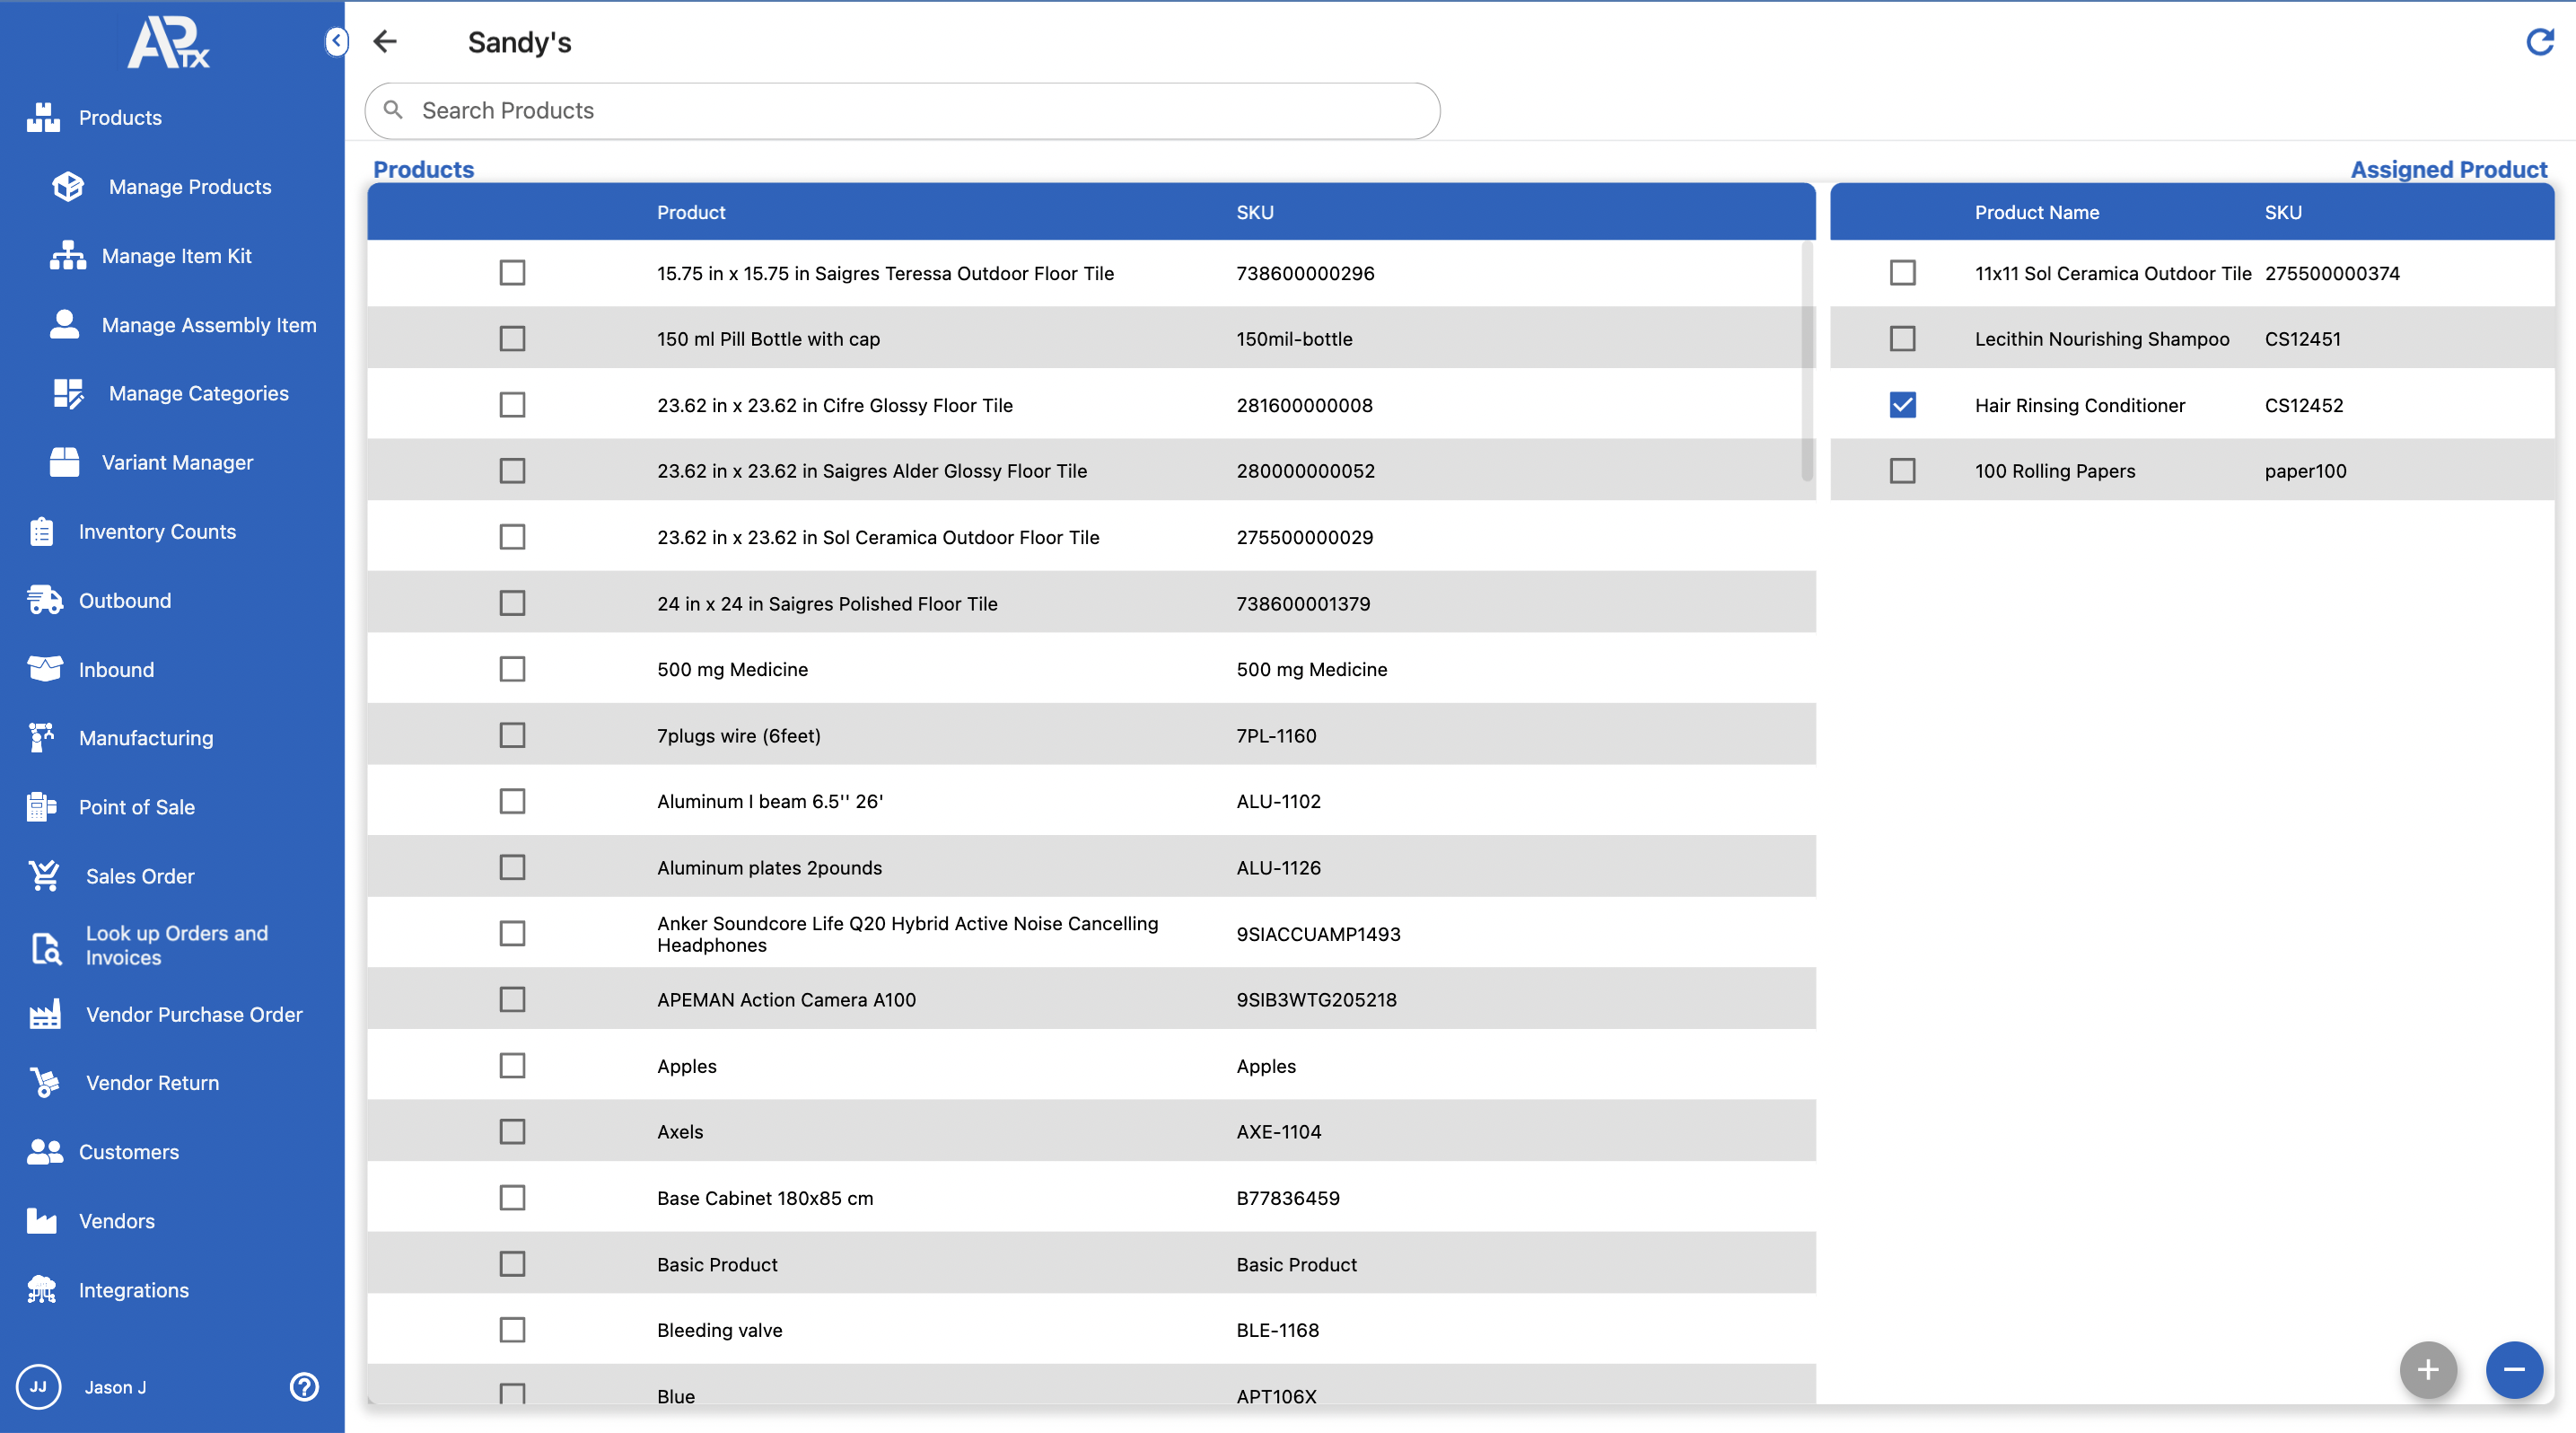2576x1433 pixels.
Task: Tick the Apples product checkbox
Action: (x=512, y=1066)
